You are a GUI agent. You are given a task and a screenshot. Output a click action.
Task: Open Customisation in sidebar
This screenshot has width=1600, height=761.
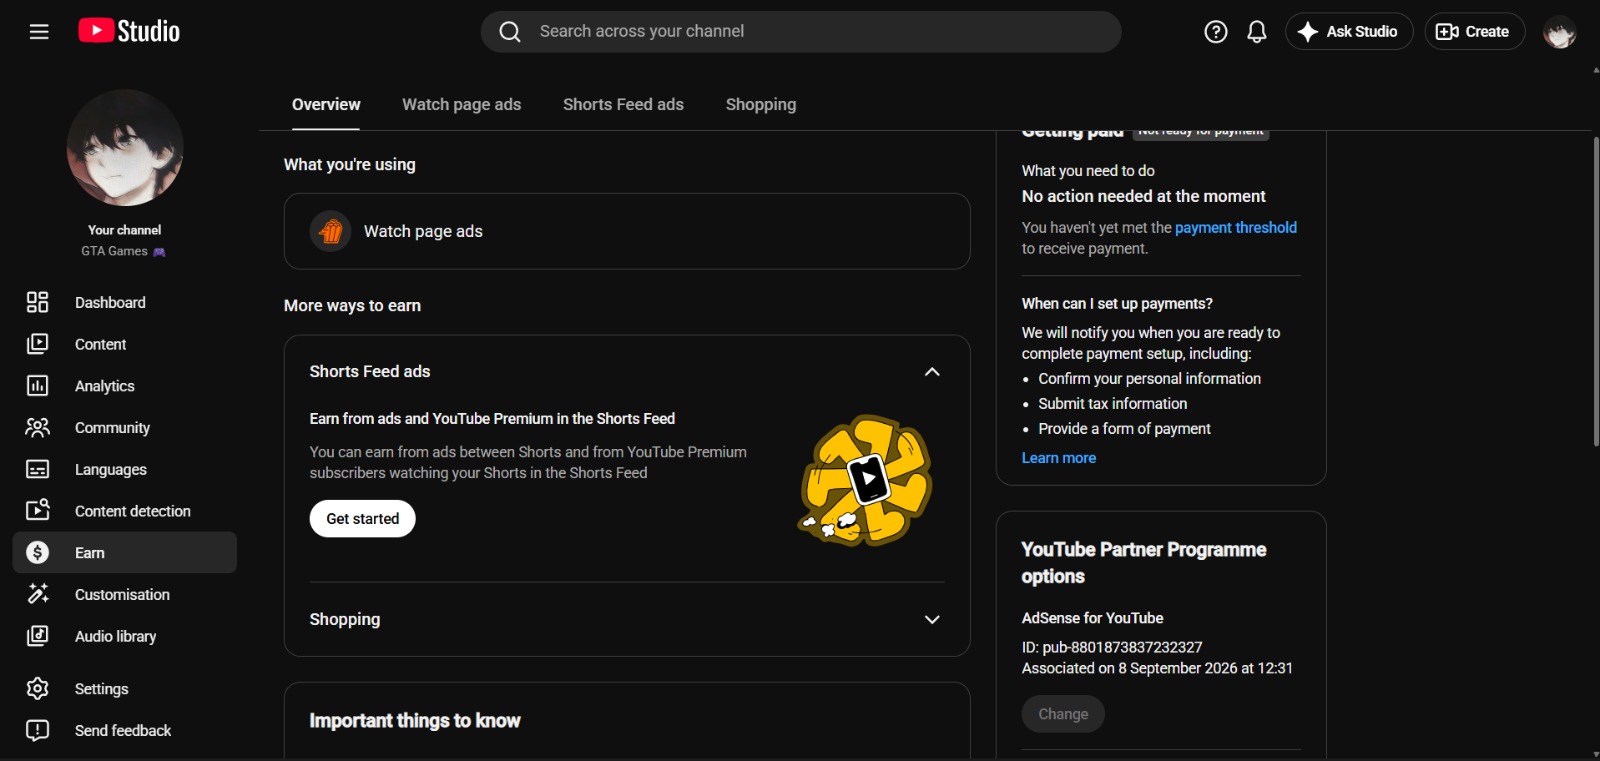[125, 594]
